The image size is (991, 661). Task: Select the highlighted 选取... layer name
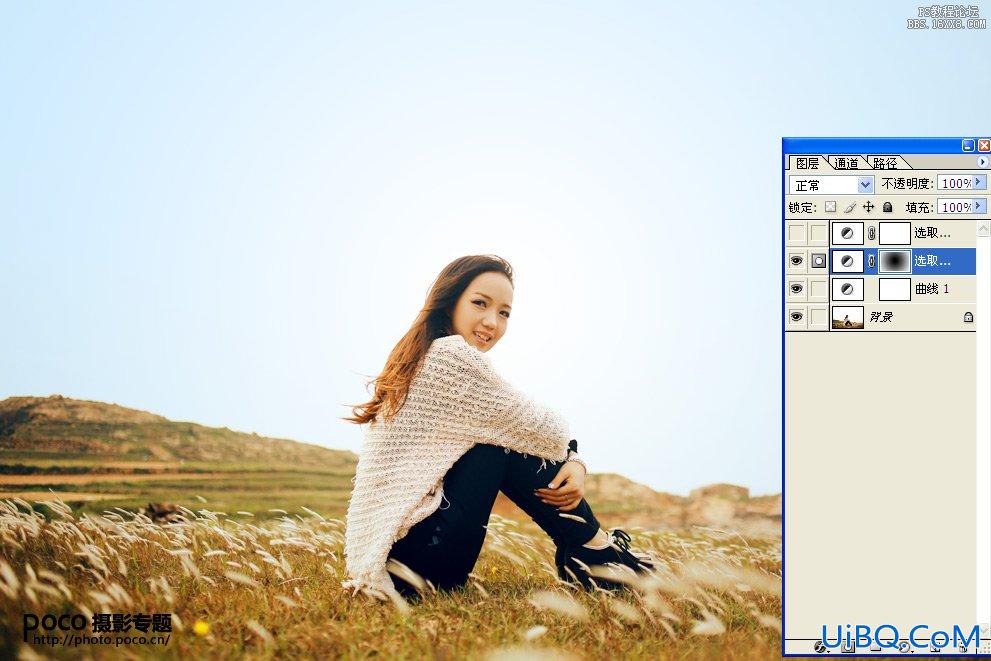pos(932,260)
